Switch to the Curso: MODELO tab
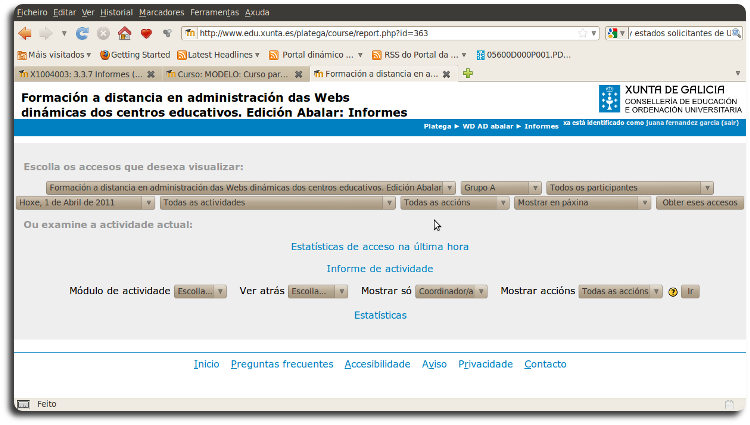The width and height of the screenshot is (750, 425). pos(232,73)
